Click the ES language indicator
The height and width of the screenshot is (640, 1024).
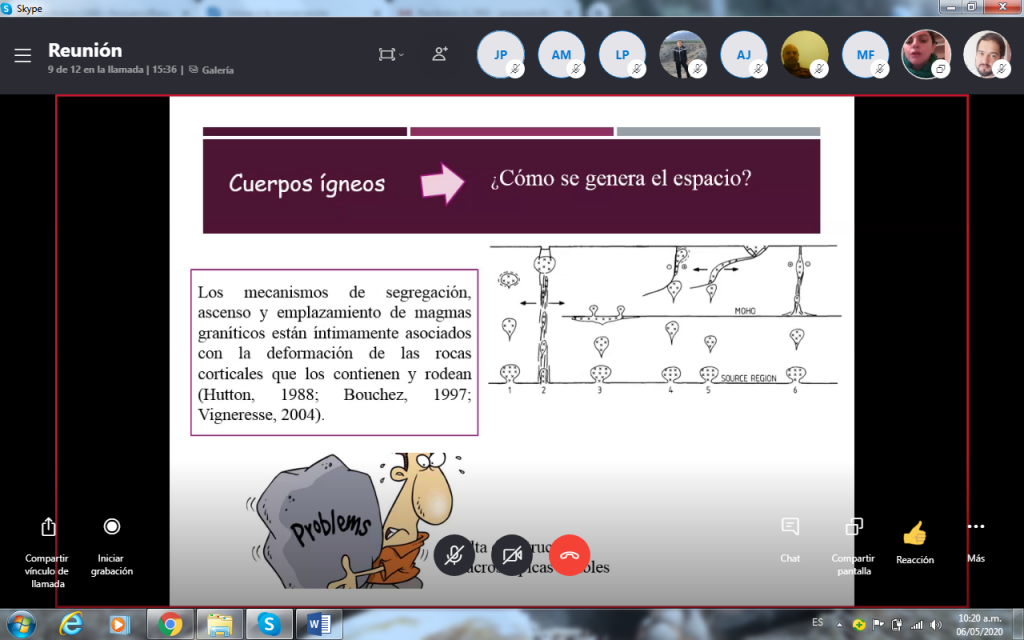[818, 622]
